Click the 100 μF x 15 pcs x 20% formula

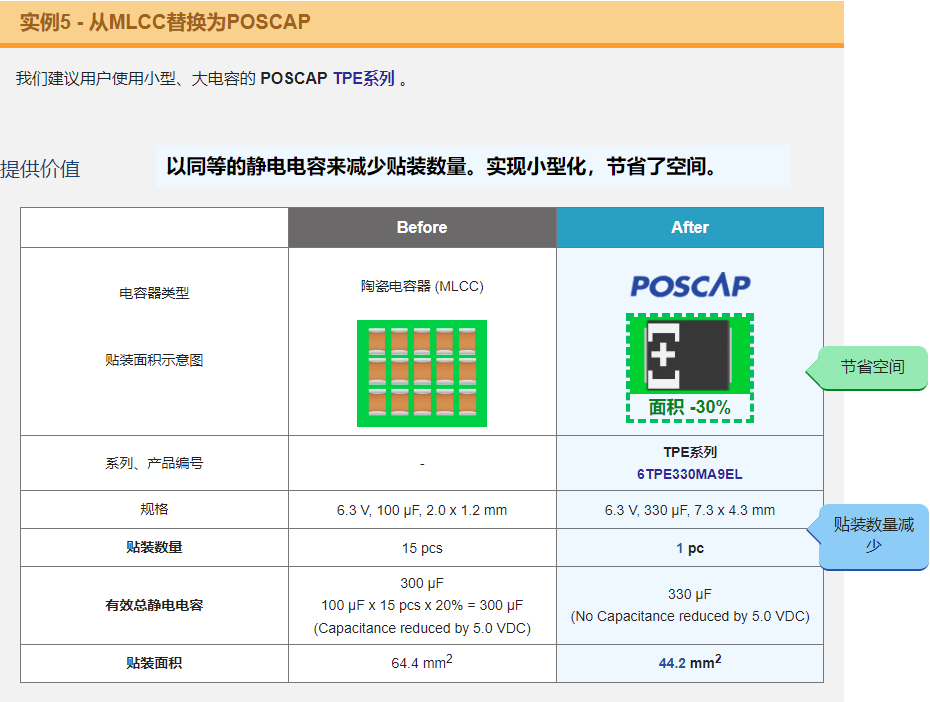(x=422, y=605)
